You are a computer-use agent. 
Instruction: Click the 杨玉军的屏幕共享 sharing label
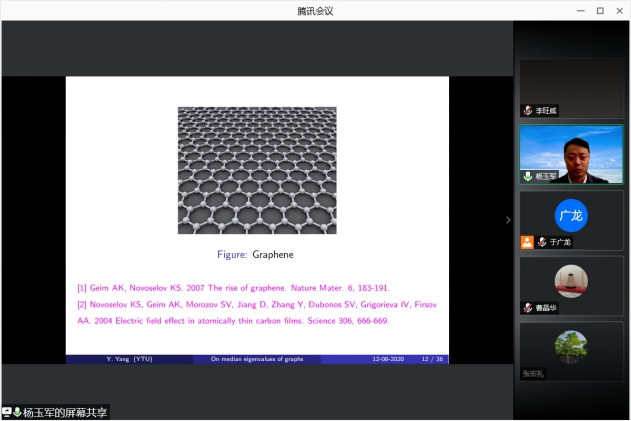(65, 412)
